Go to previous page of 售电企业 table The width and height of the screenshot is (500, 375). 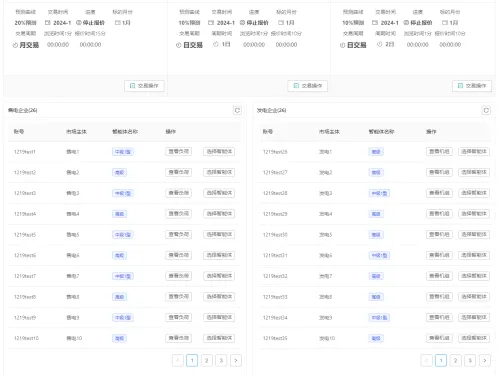pyautogui.click(x=178, y=360)
